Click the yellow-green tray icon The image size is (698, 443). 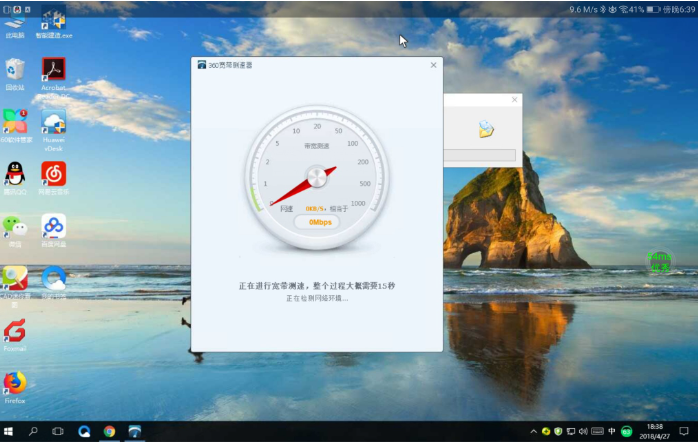546,431
